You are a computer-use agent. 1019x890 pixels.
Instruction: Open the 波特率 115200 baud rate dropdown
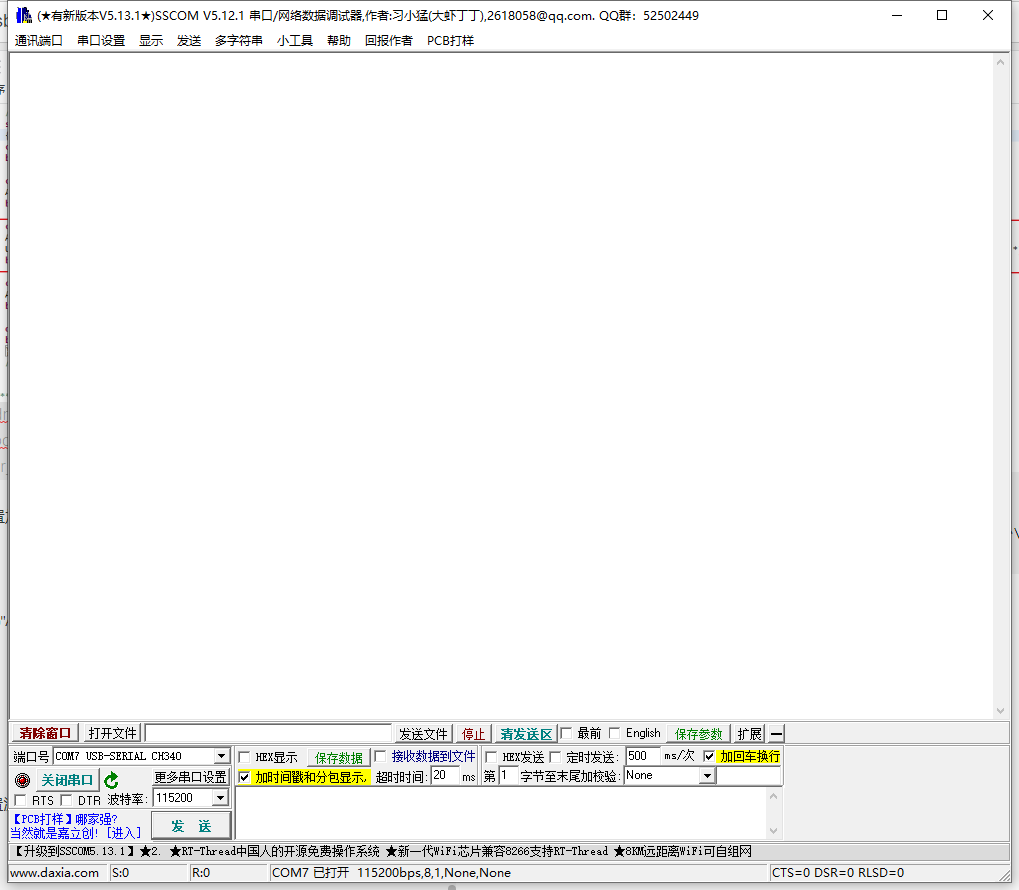[x=222, y=797]
